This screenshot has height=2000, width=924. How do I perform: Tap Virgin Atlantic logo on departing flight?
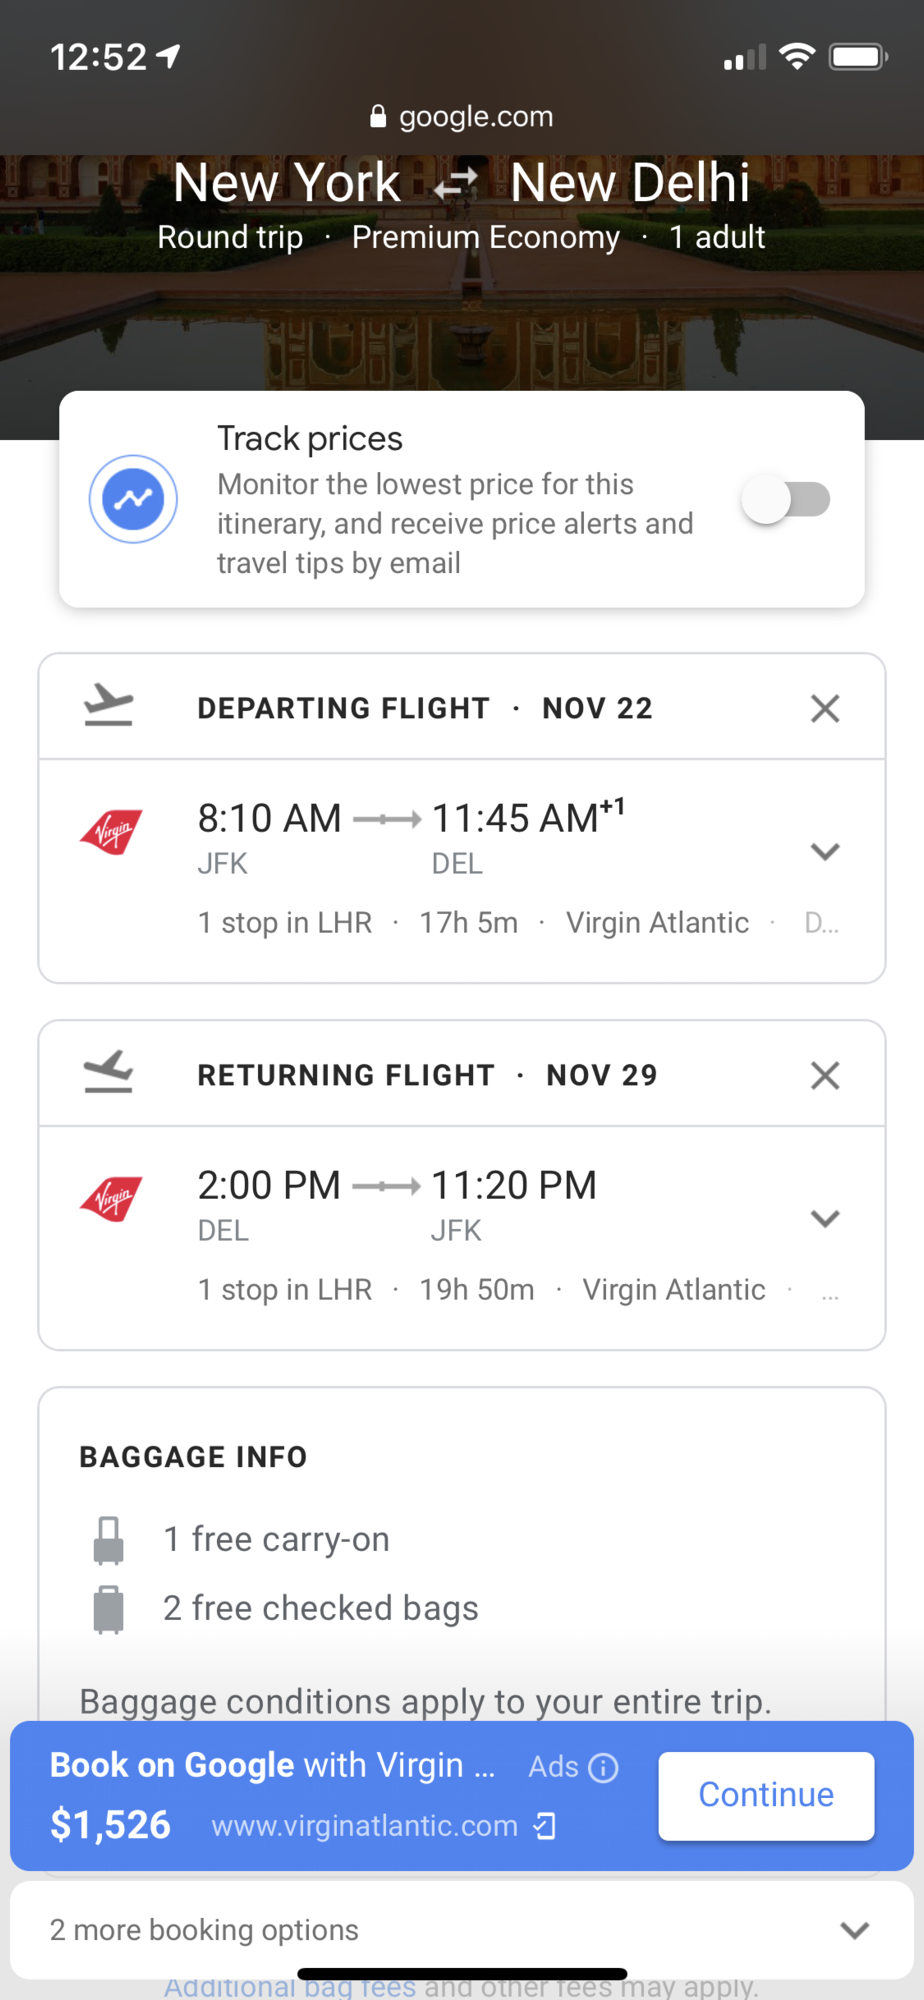111,831
